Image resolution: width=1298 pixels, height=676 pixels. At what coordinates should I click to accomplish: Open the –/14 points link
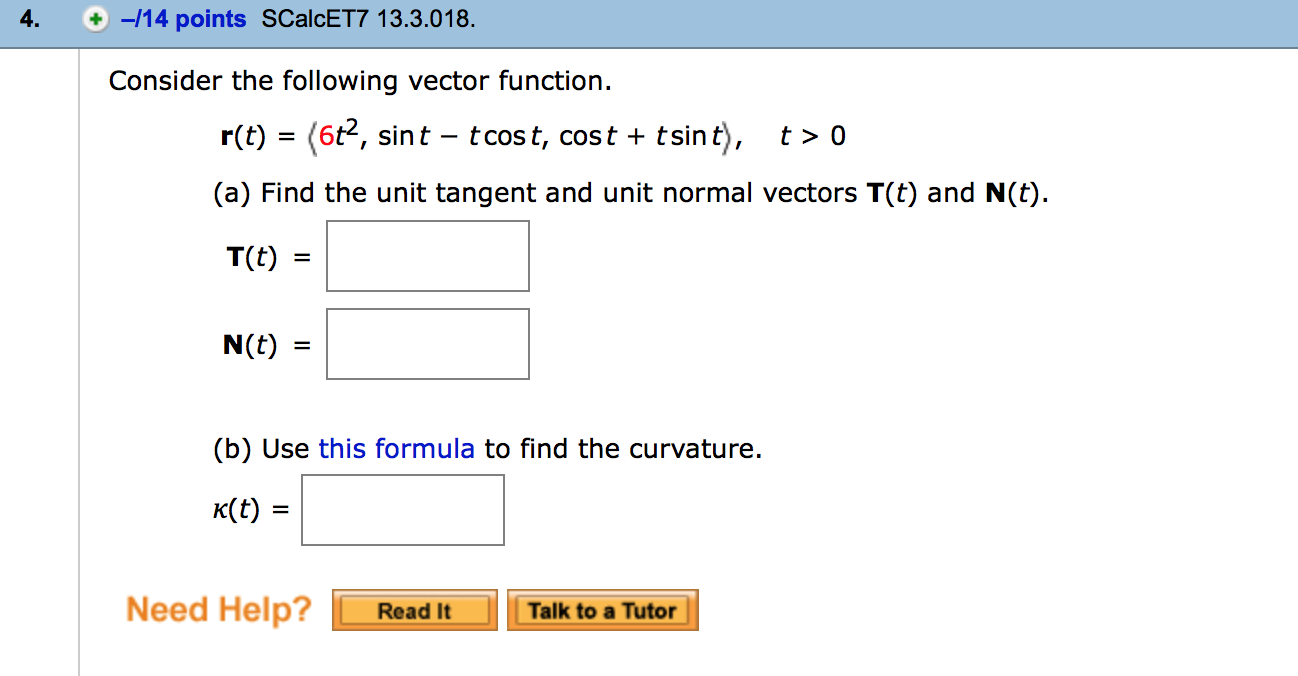pyautogui.click(x=182, y=20)
